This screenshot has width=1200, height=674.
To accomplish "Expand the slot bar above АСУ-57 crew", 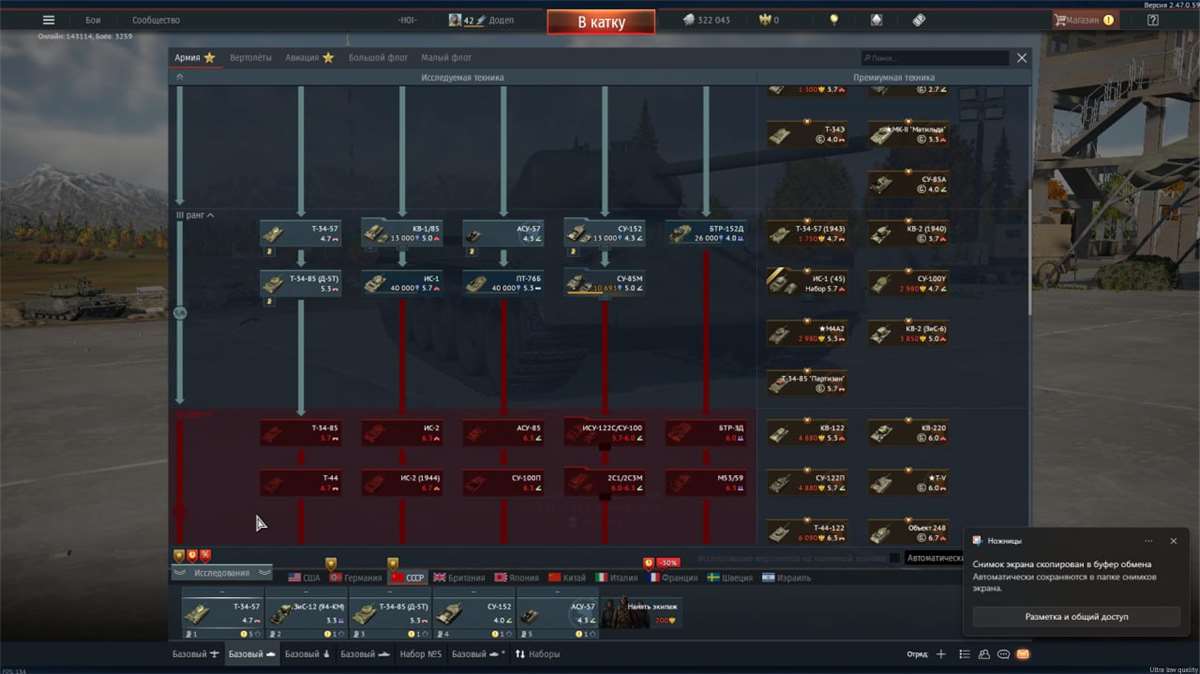I will [x=558, y=591].
